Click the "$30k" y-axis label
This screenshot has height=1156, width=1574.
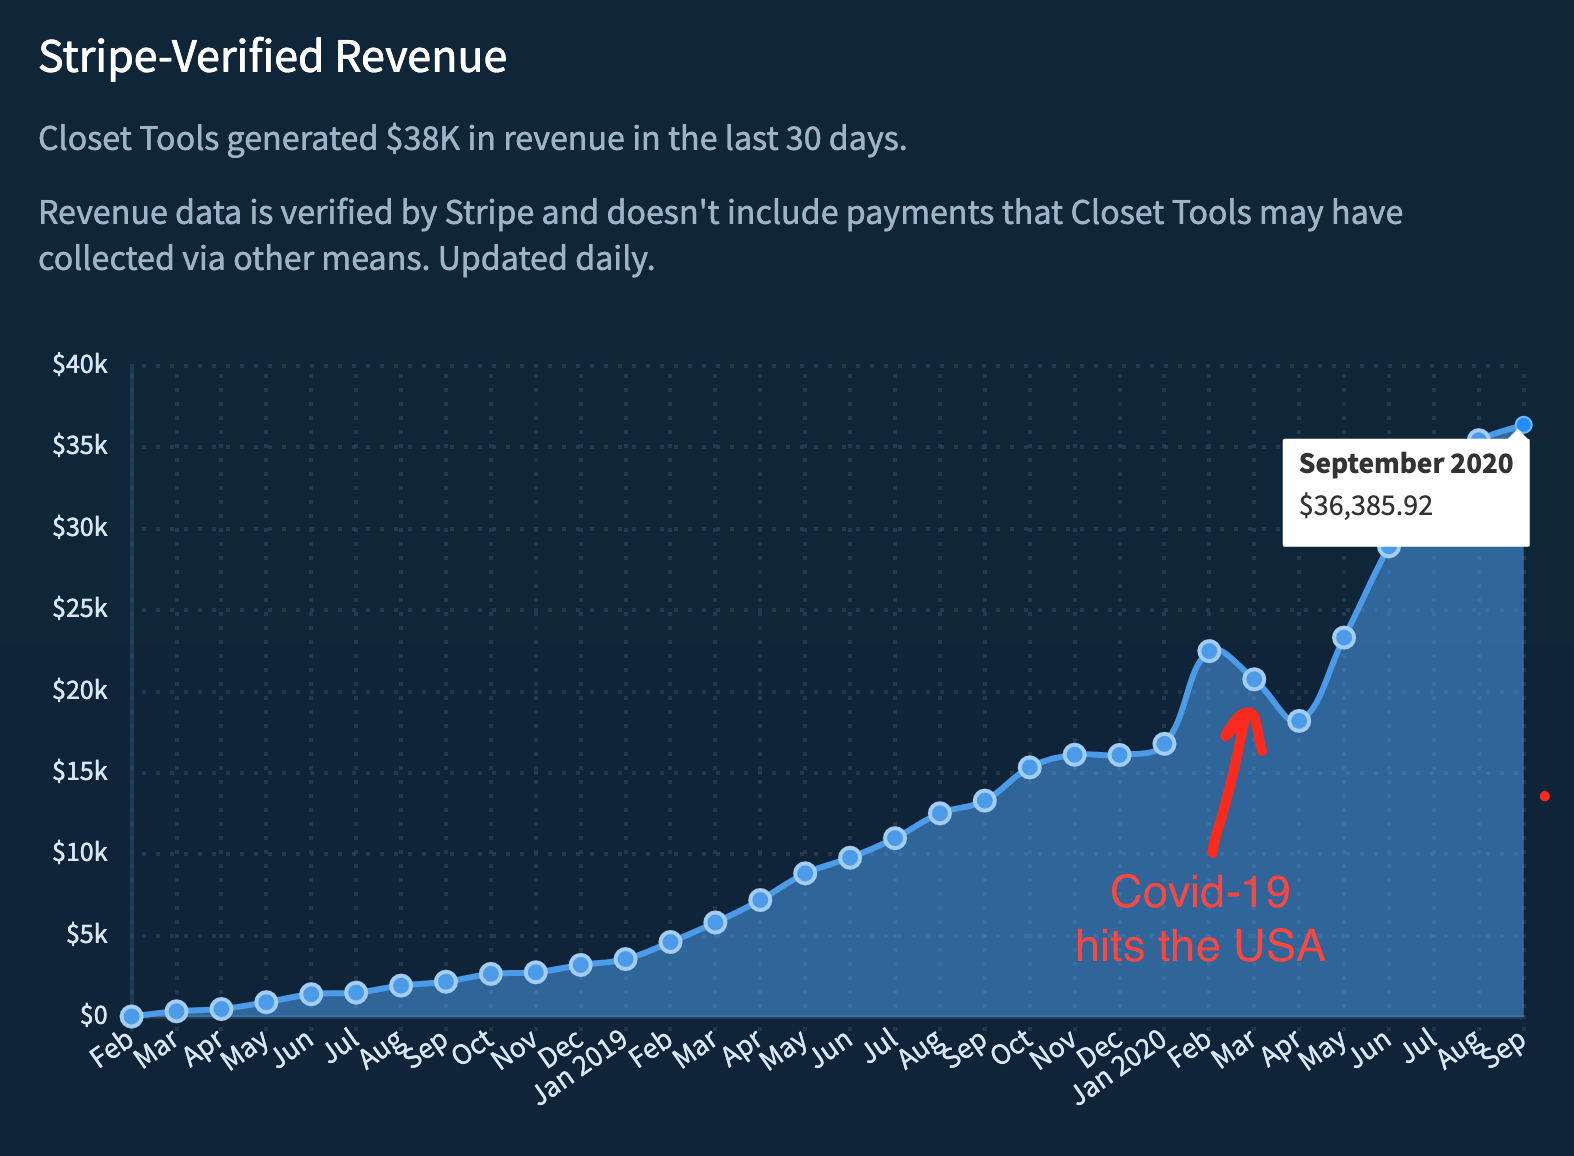click(x=80, y=527)
